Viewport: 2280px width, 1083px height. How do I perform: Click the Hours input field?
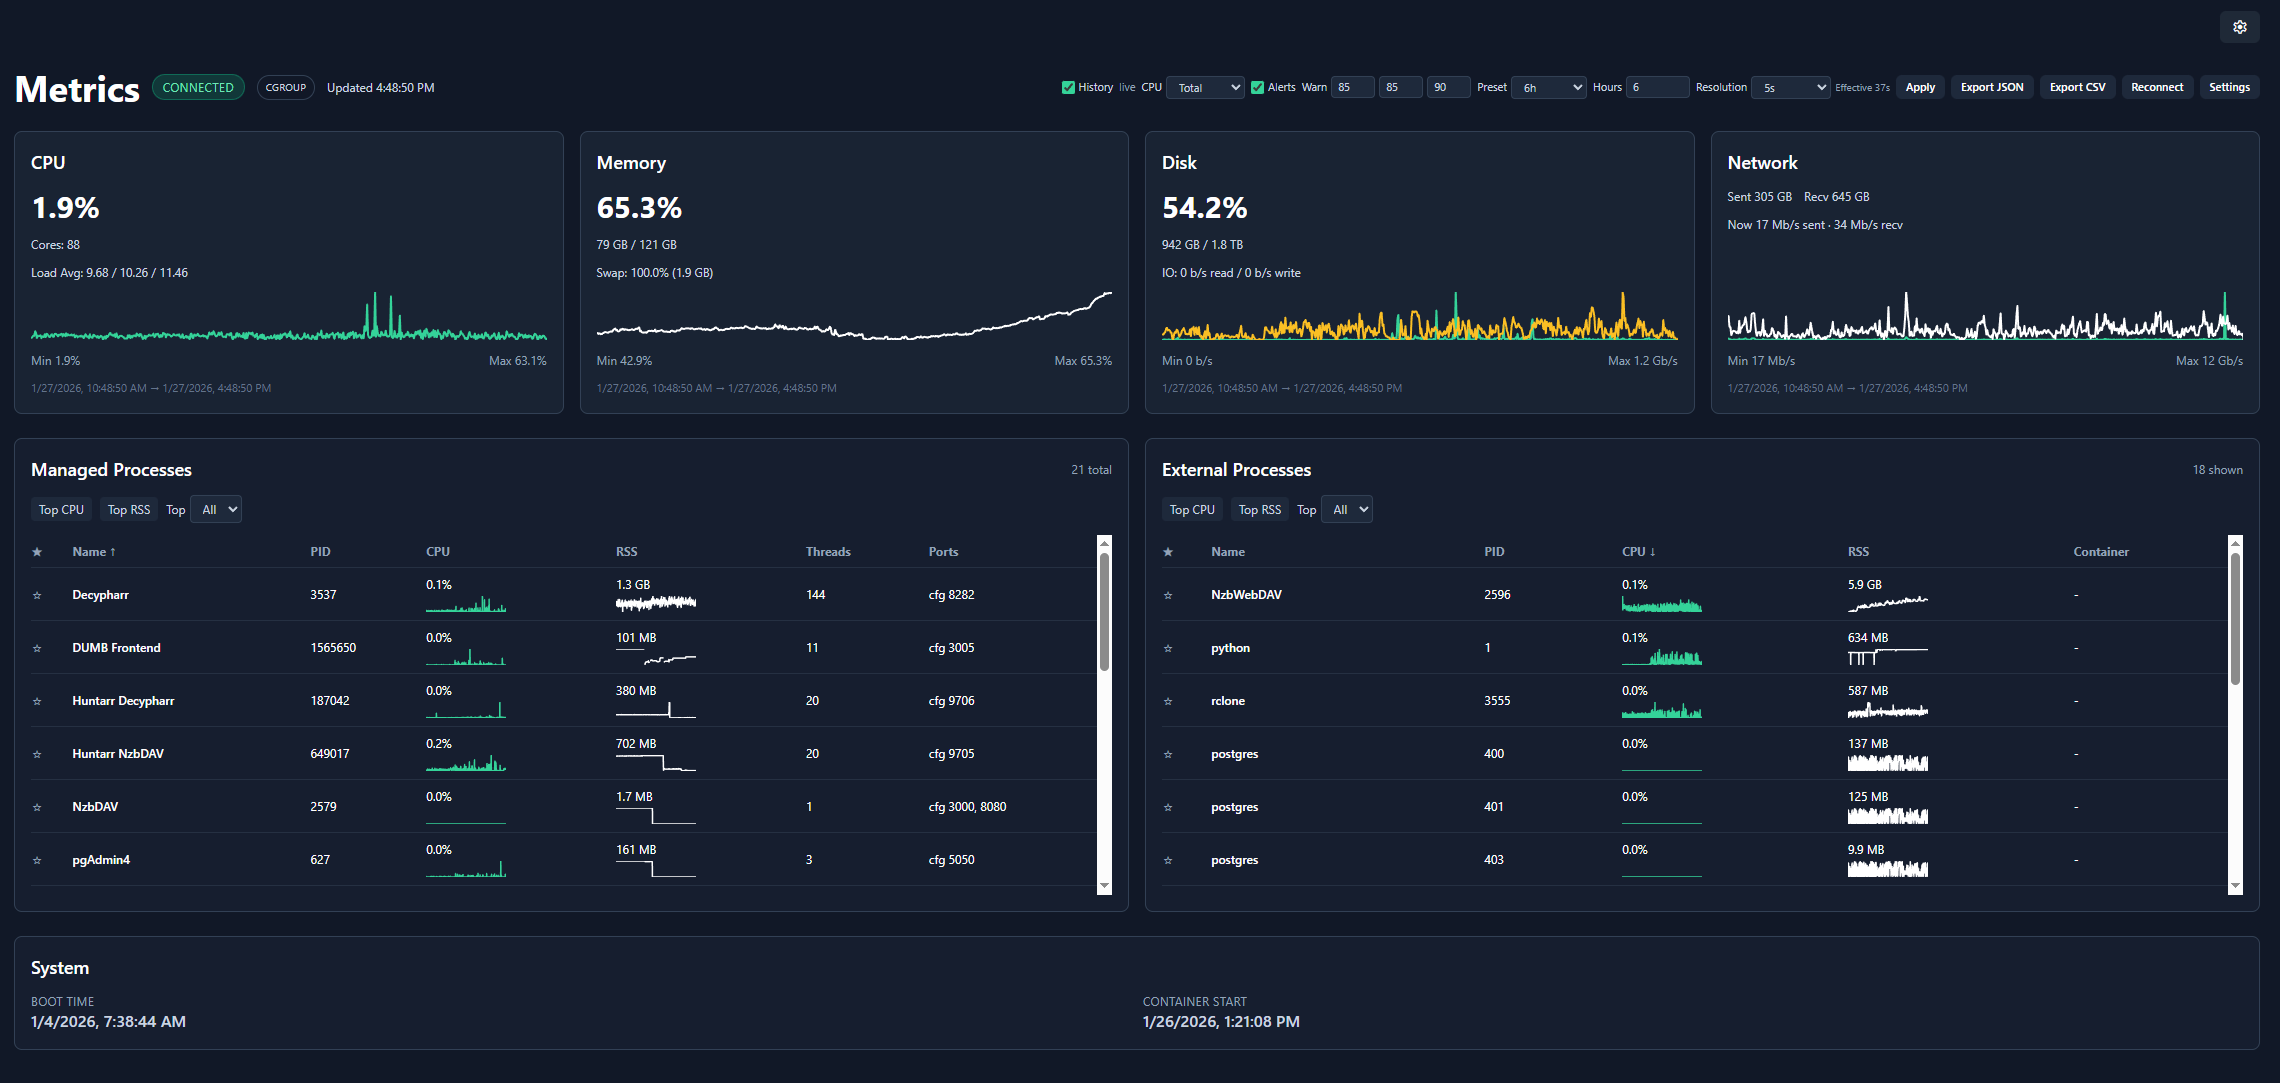coord(1657,87)
